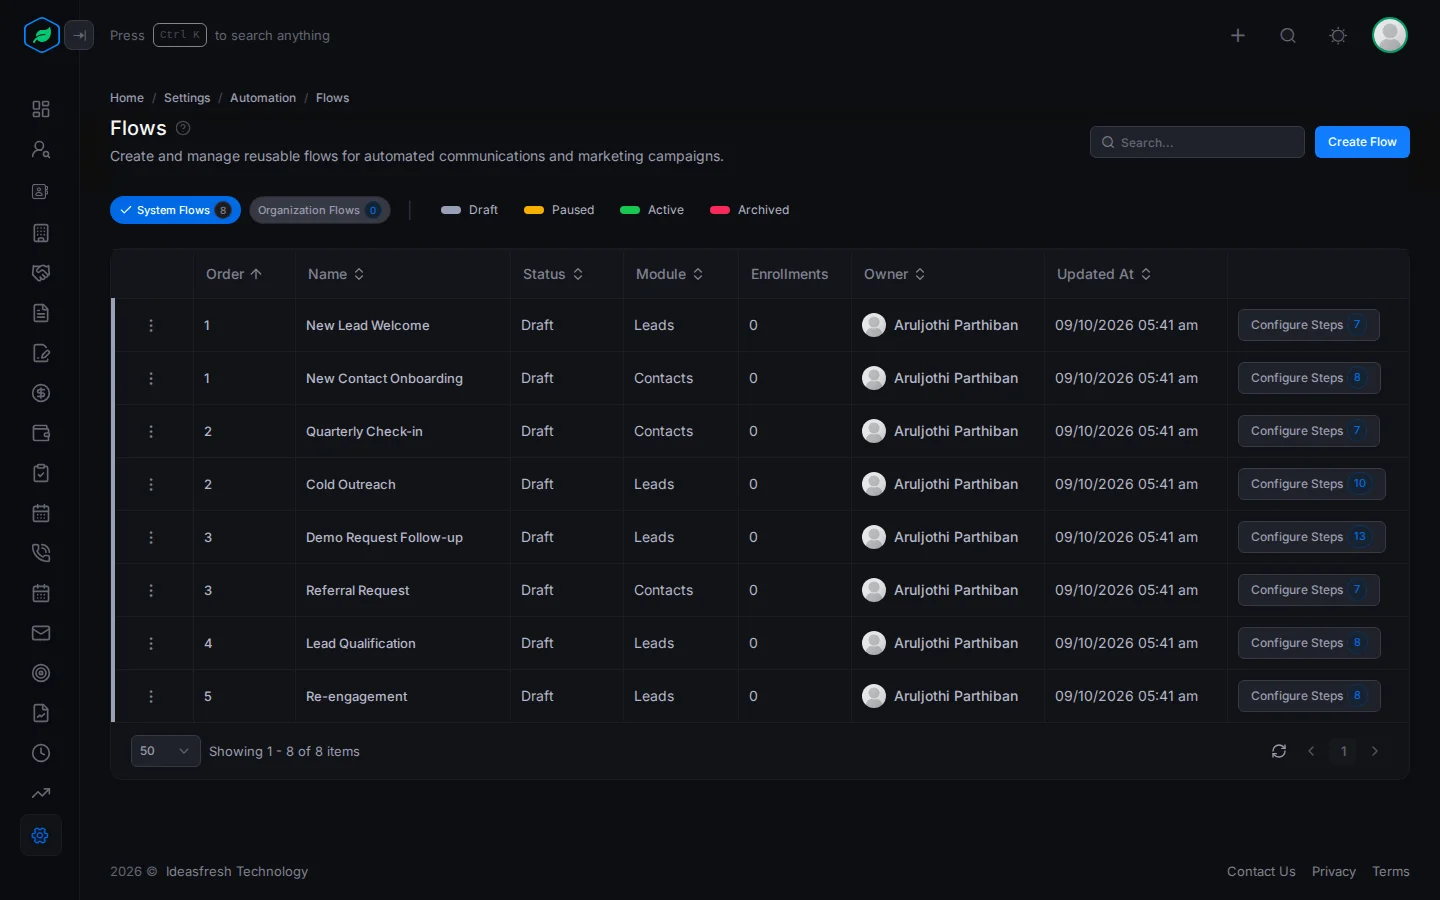
Task: Open the handshake deals sidebar icon
Action: (x=41, y=273)
